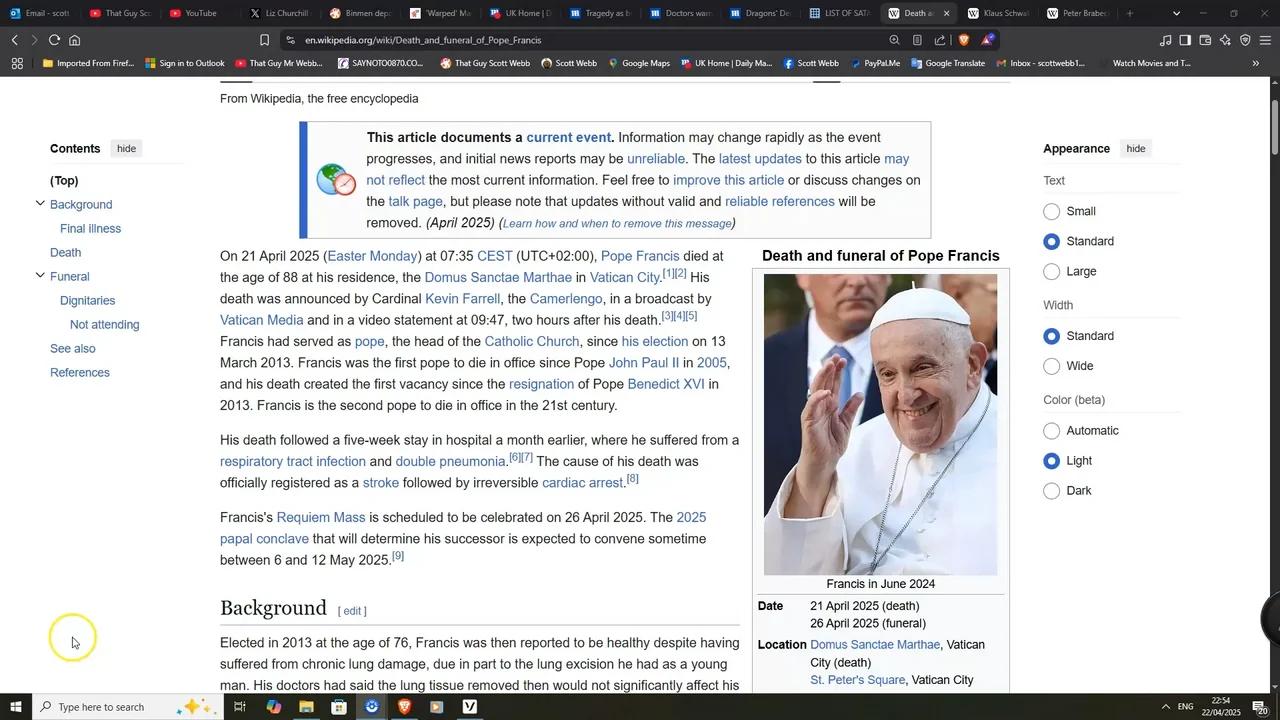Hide the Appearance panel
The image size is (1280, 720).
tap(1135, 148)
